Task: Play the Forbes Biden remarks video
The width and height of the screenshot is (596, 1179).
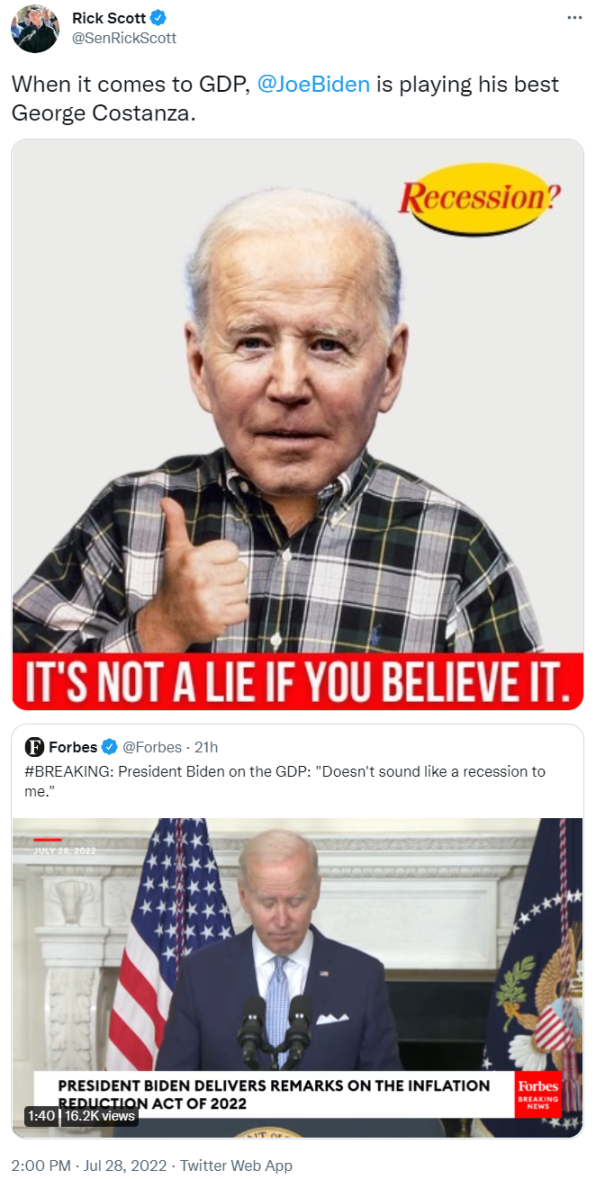Action: coord(298,977)
